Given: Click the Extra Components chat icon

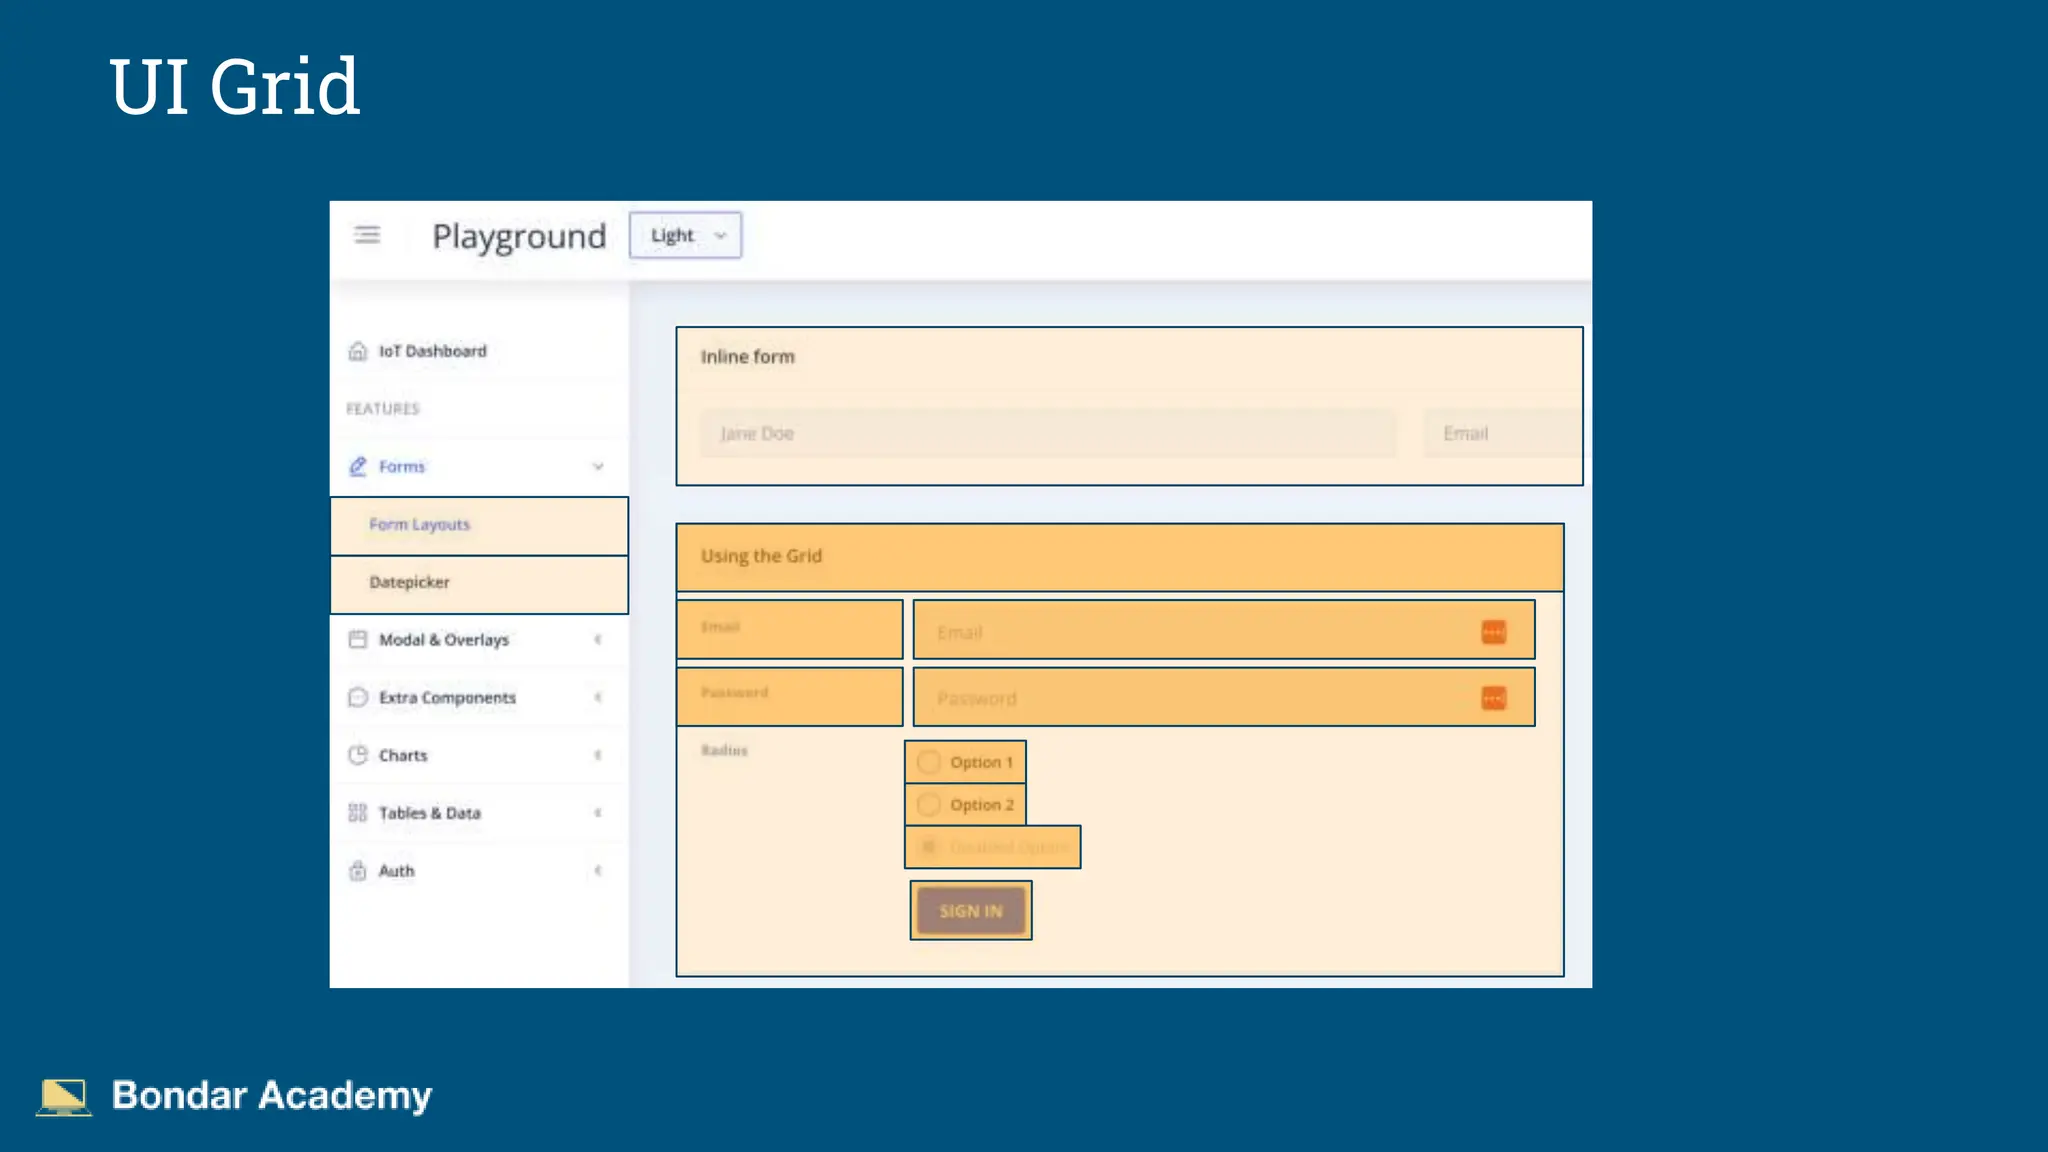Looking at the screenshot, I should [x=358, y=697].
